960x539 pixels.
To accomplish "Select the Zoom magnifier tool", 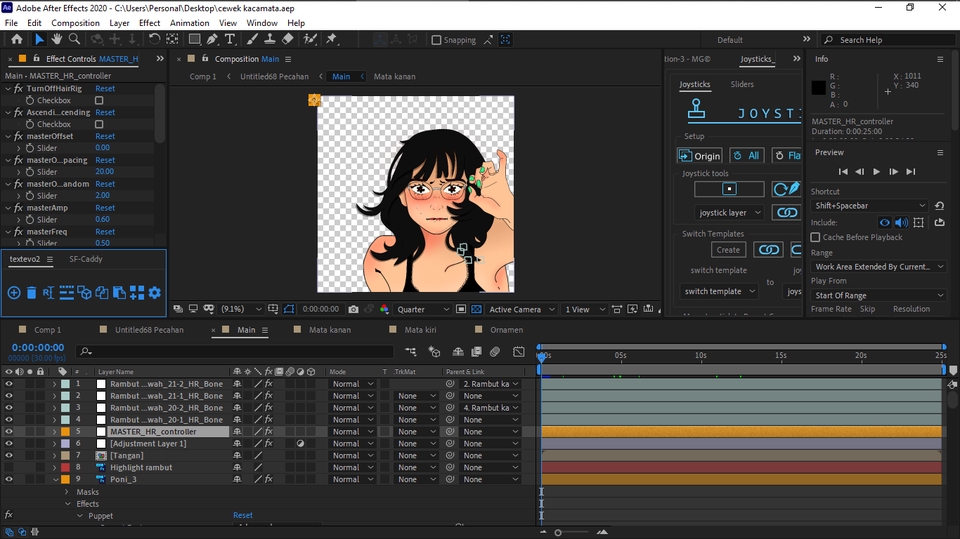I will tap(74, 39).
